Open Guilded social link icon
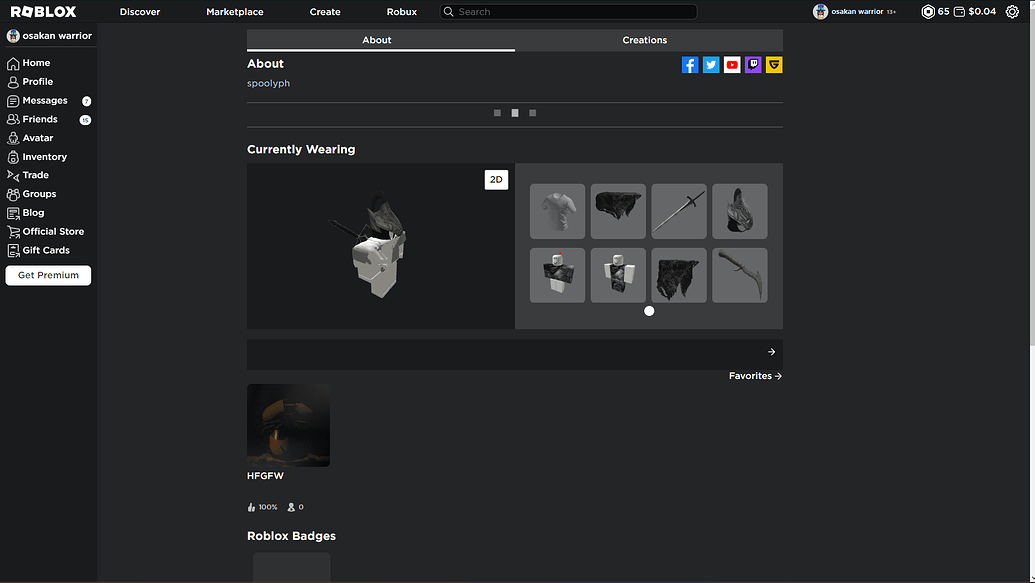Screen dimensions: 1035x583 (774, 65)
